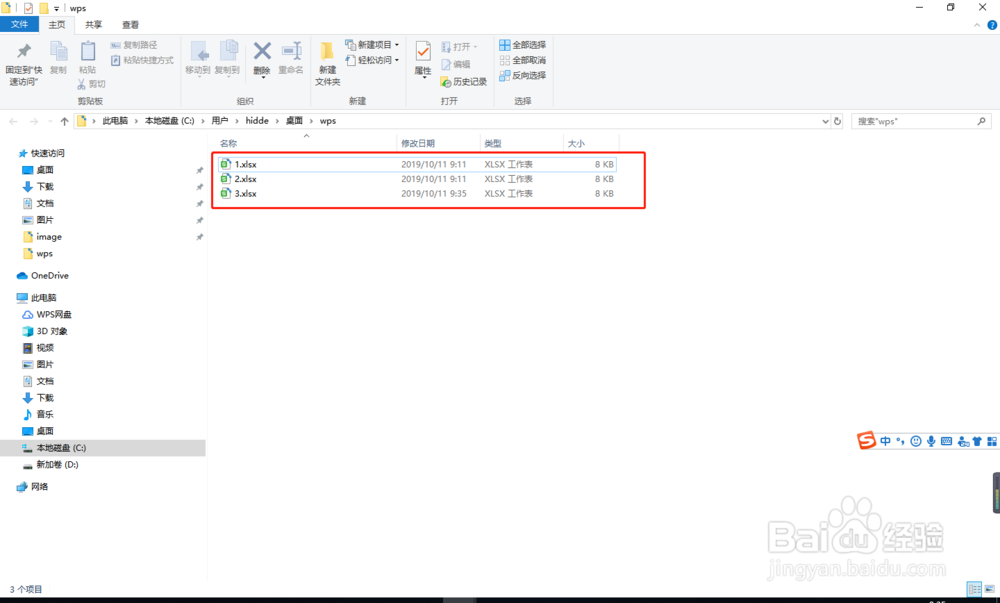The image size is (1000, 603).
Task: Click Network in the navigation pane
Action: [x=39, y=486]
